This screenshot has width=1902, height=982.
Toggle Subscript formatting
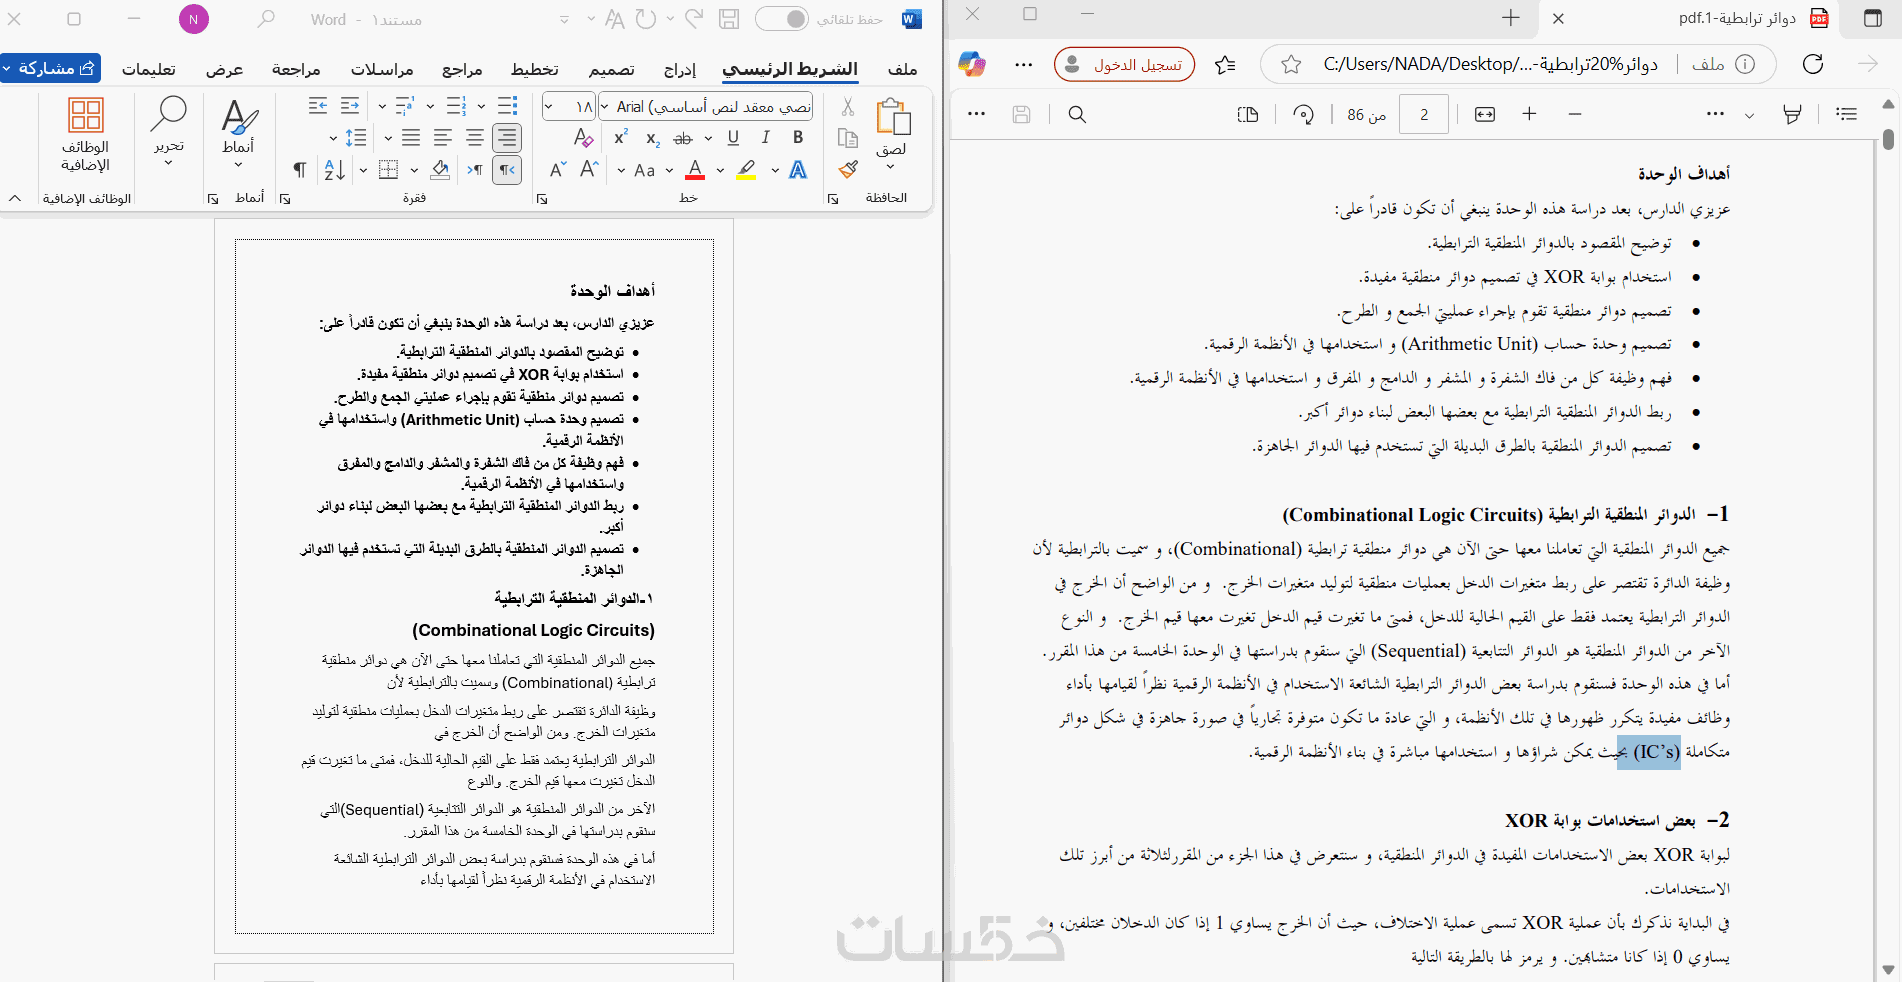coord(652,138)
